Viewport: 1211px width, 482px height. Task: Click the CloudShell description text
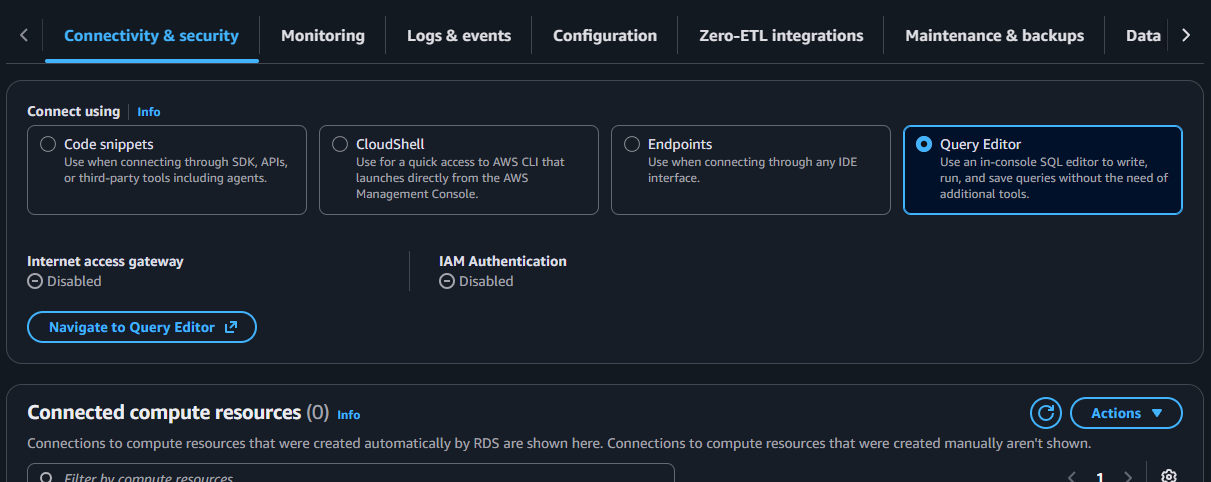click(461, 178)
